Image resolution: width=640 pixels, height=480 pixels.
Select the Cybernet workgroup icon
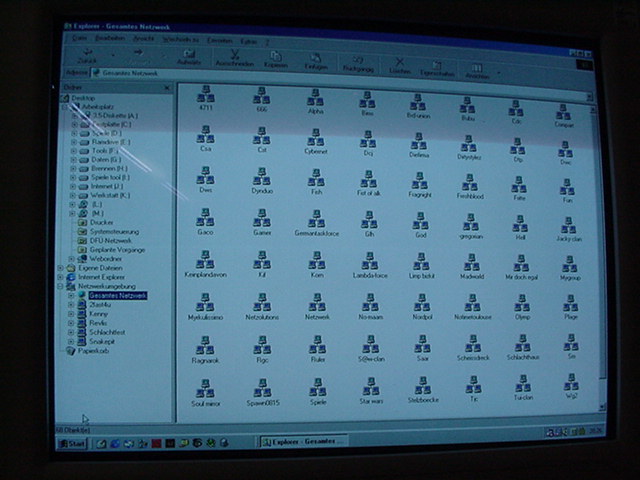click(316, 141)
